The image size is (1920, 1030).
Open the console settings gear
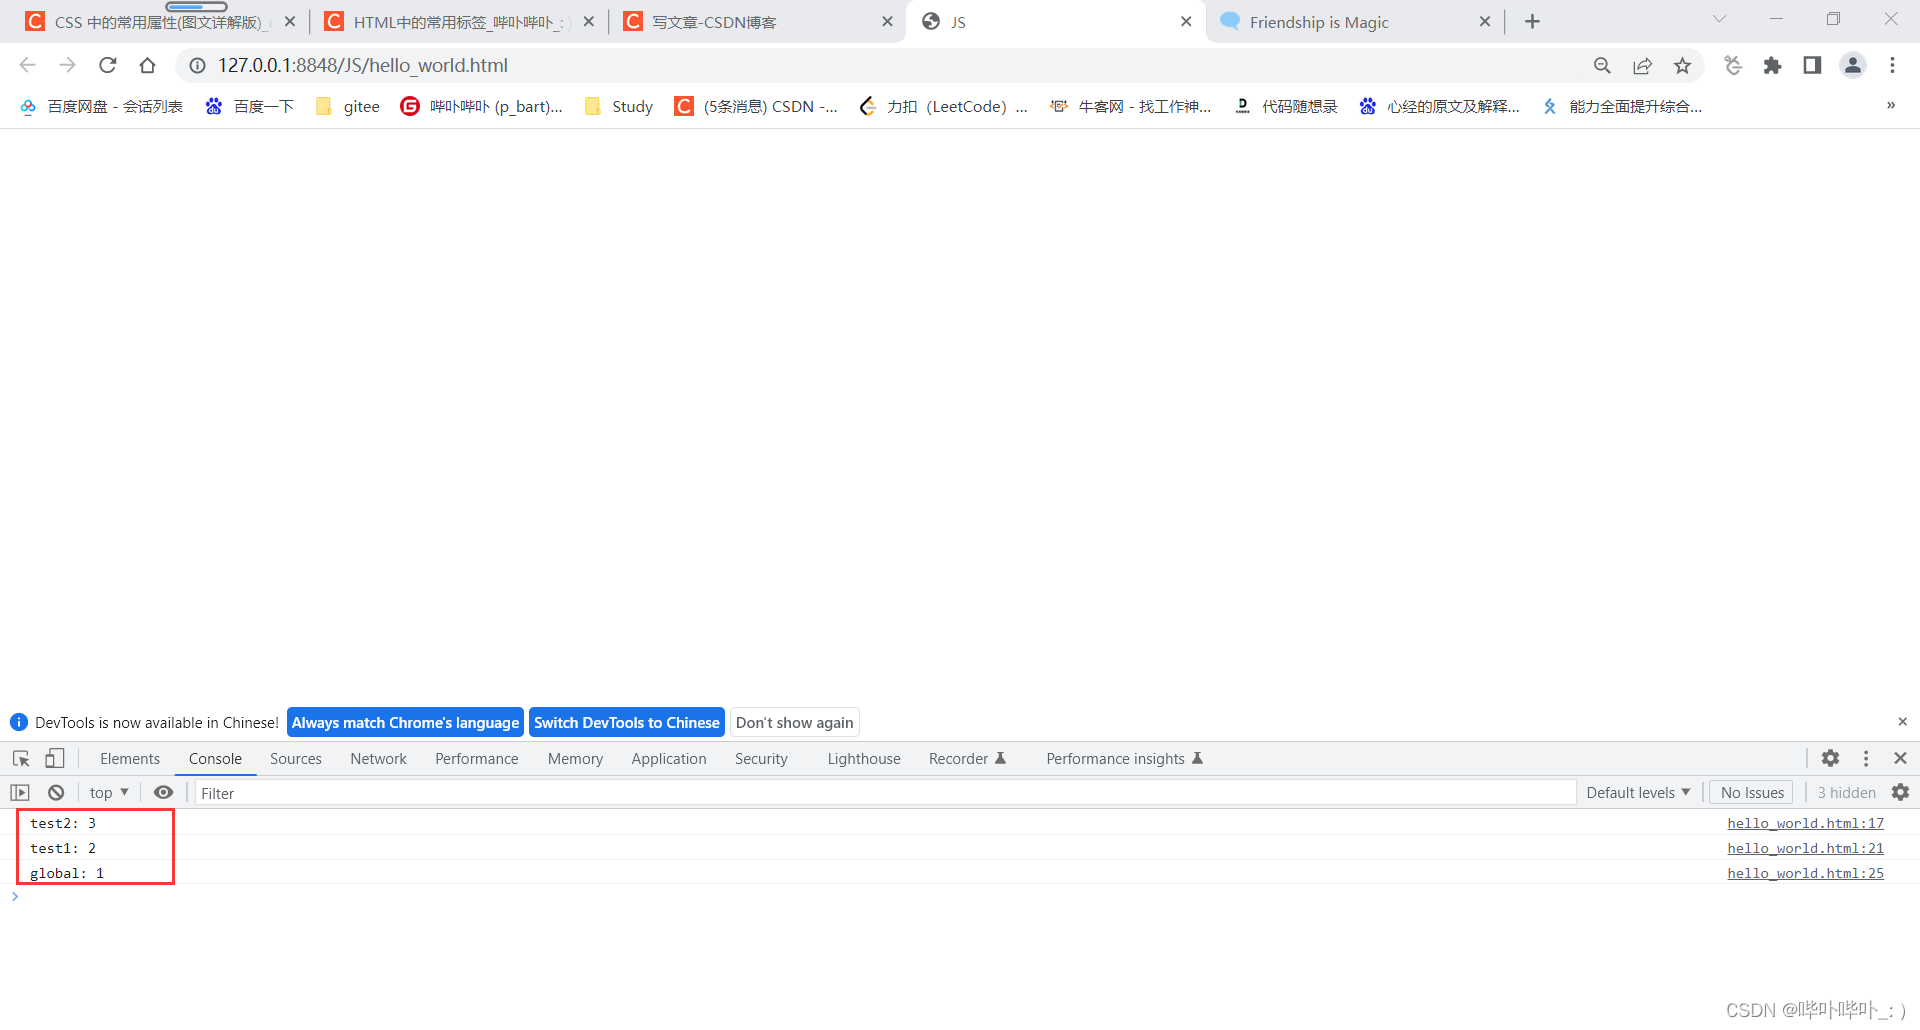coord(1900,792)
